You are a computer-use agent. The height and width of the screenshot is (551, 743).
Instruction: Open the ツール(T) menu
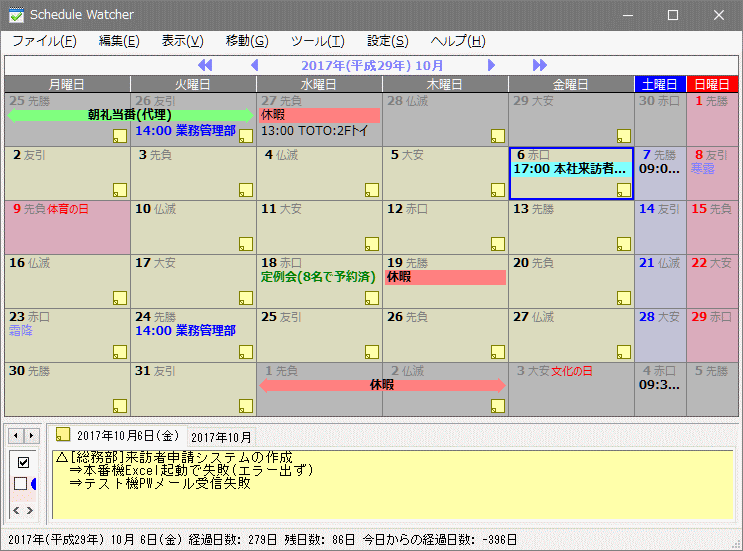[317, 41]
